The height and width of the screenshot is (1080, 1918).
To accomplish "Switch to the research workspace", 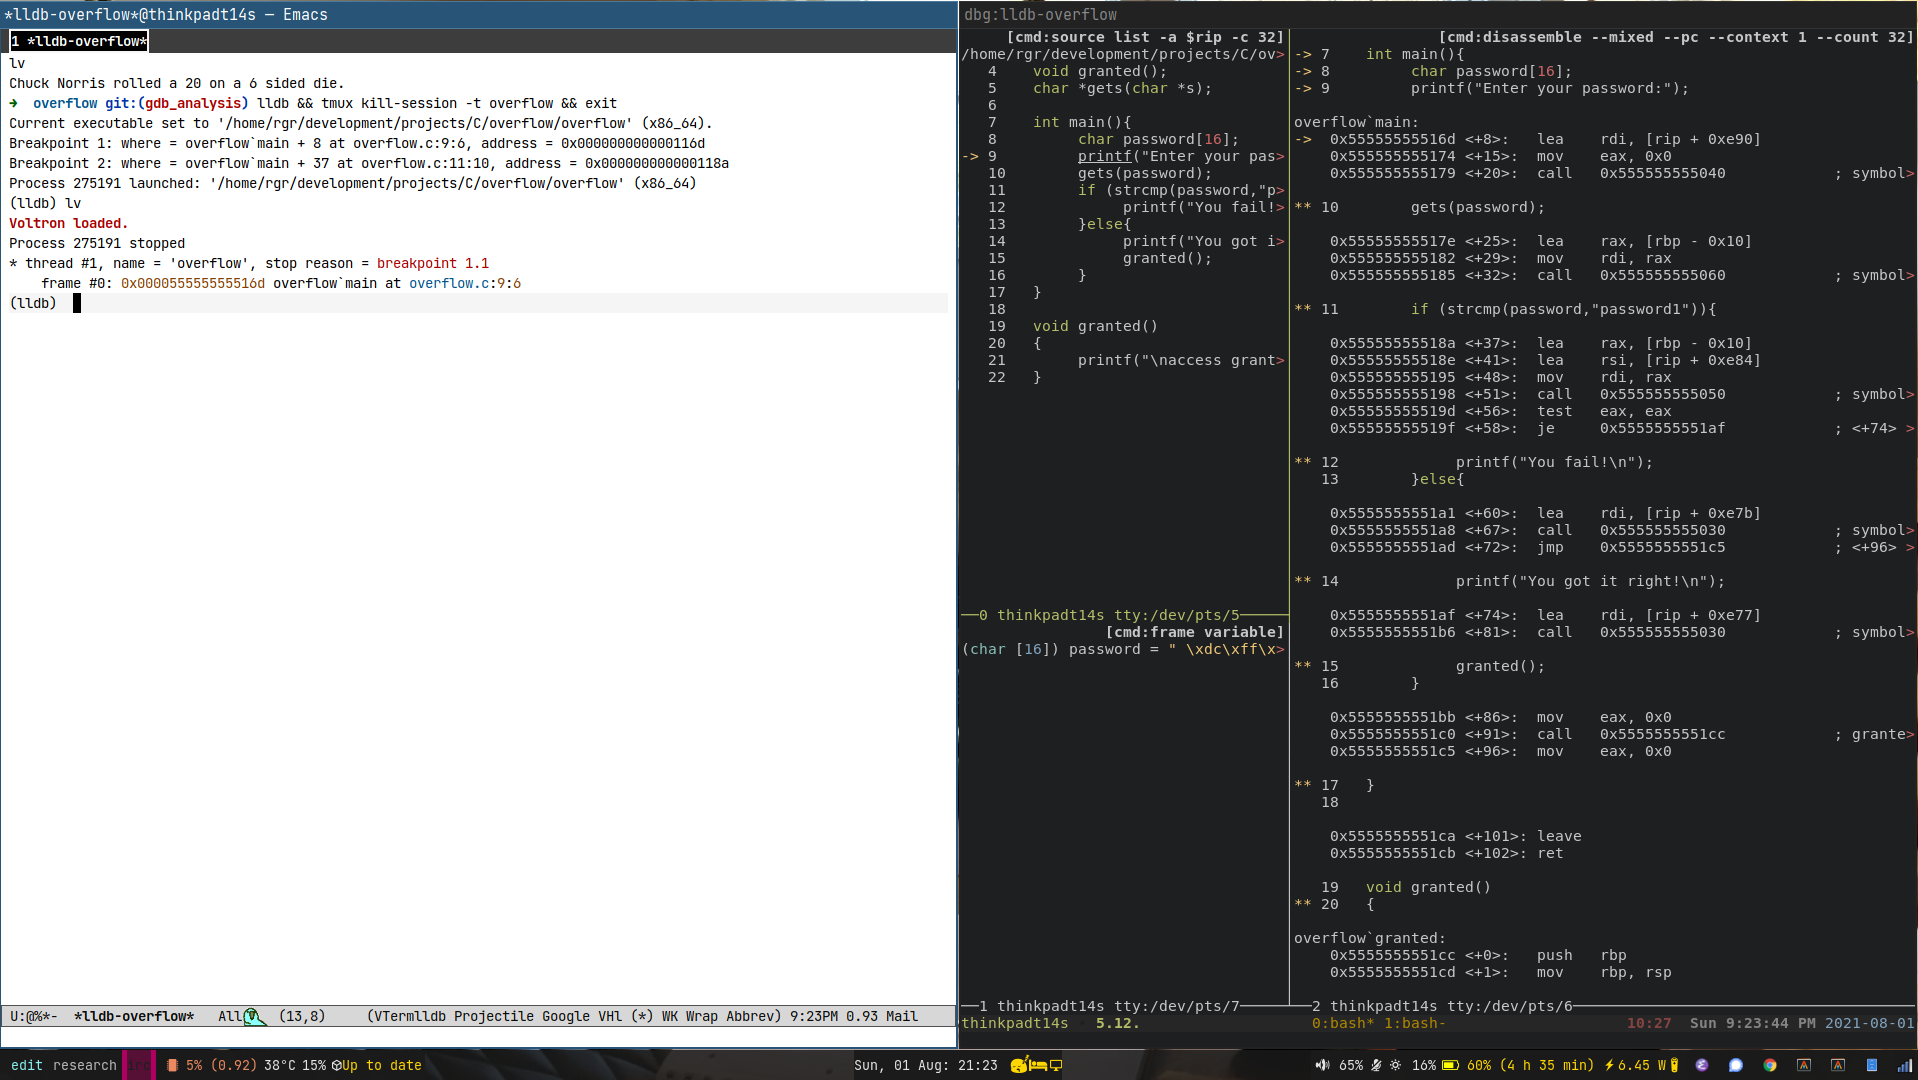I will tap(85, 1065).
